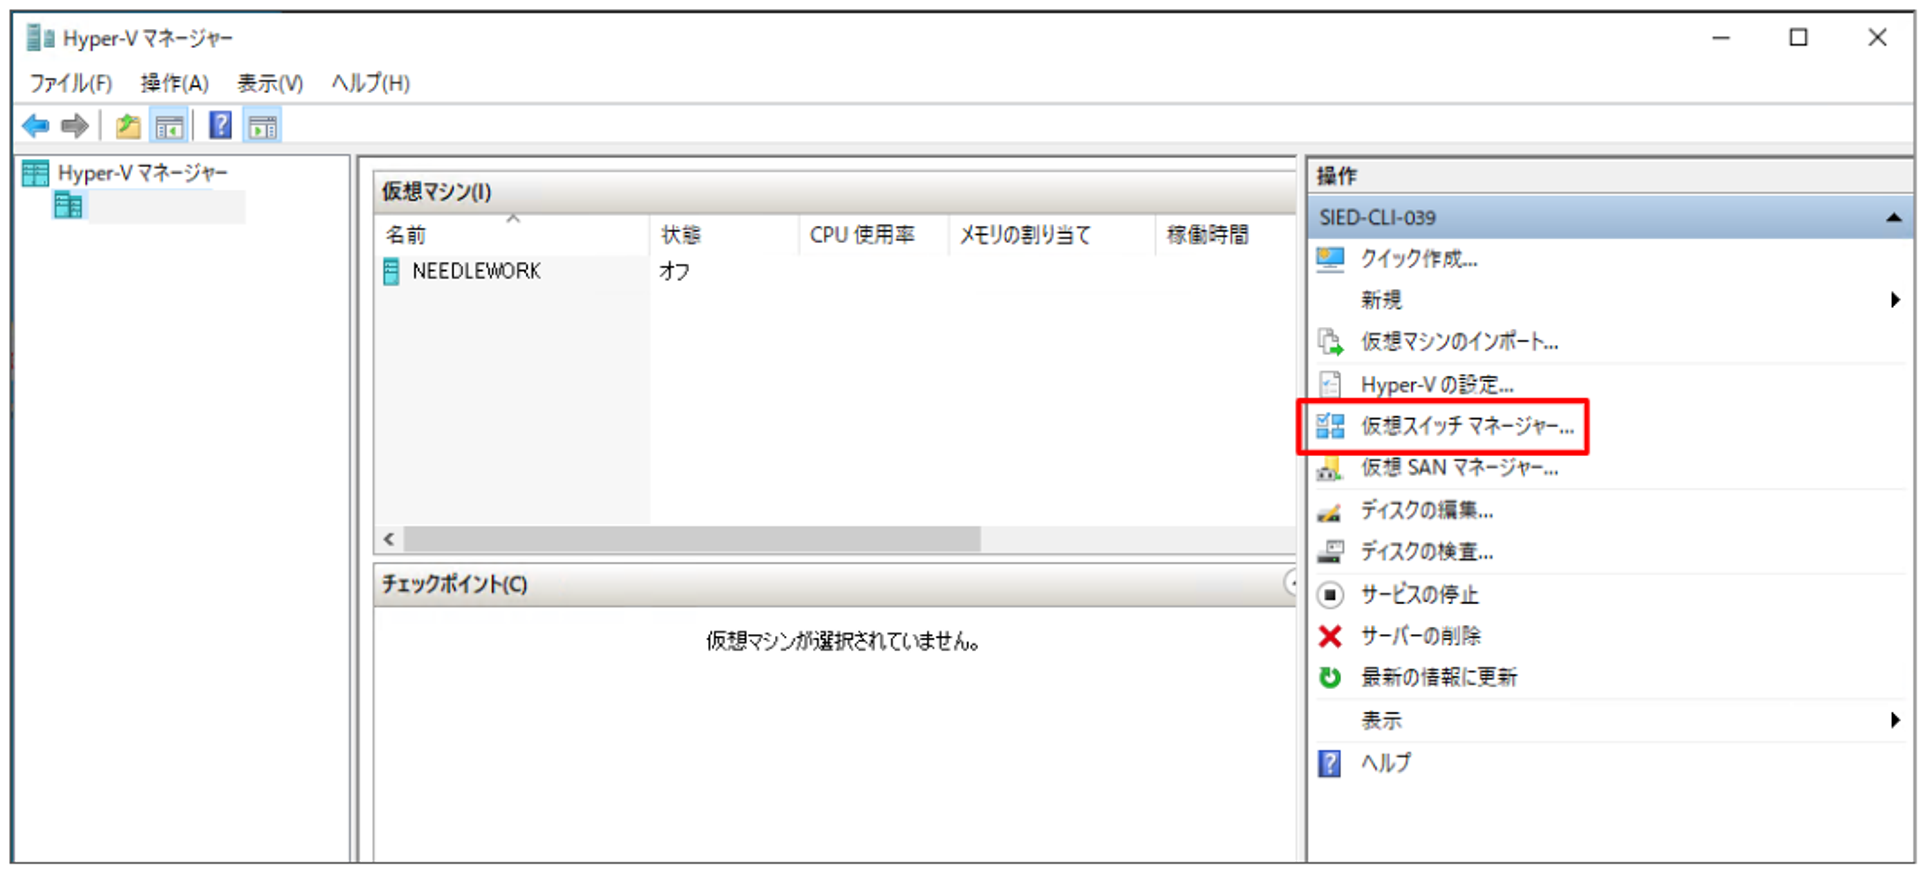Open the ヘルプ(H) menu
Image resolution: width=1920 pixels, height=872 pixels.
pos(371,83)
